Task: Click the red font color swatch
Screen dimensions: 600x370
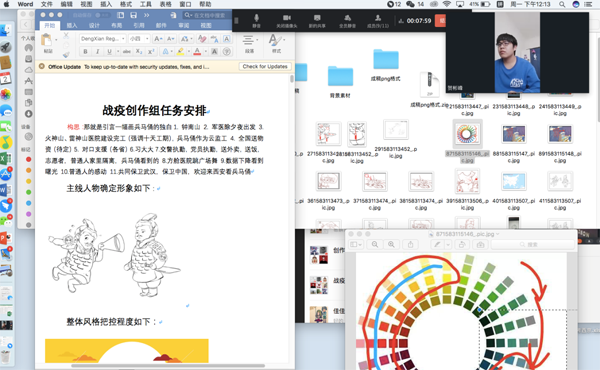Action: click(x=197, y=51)
